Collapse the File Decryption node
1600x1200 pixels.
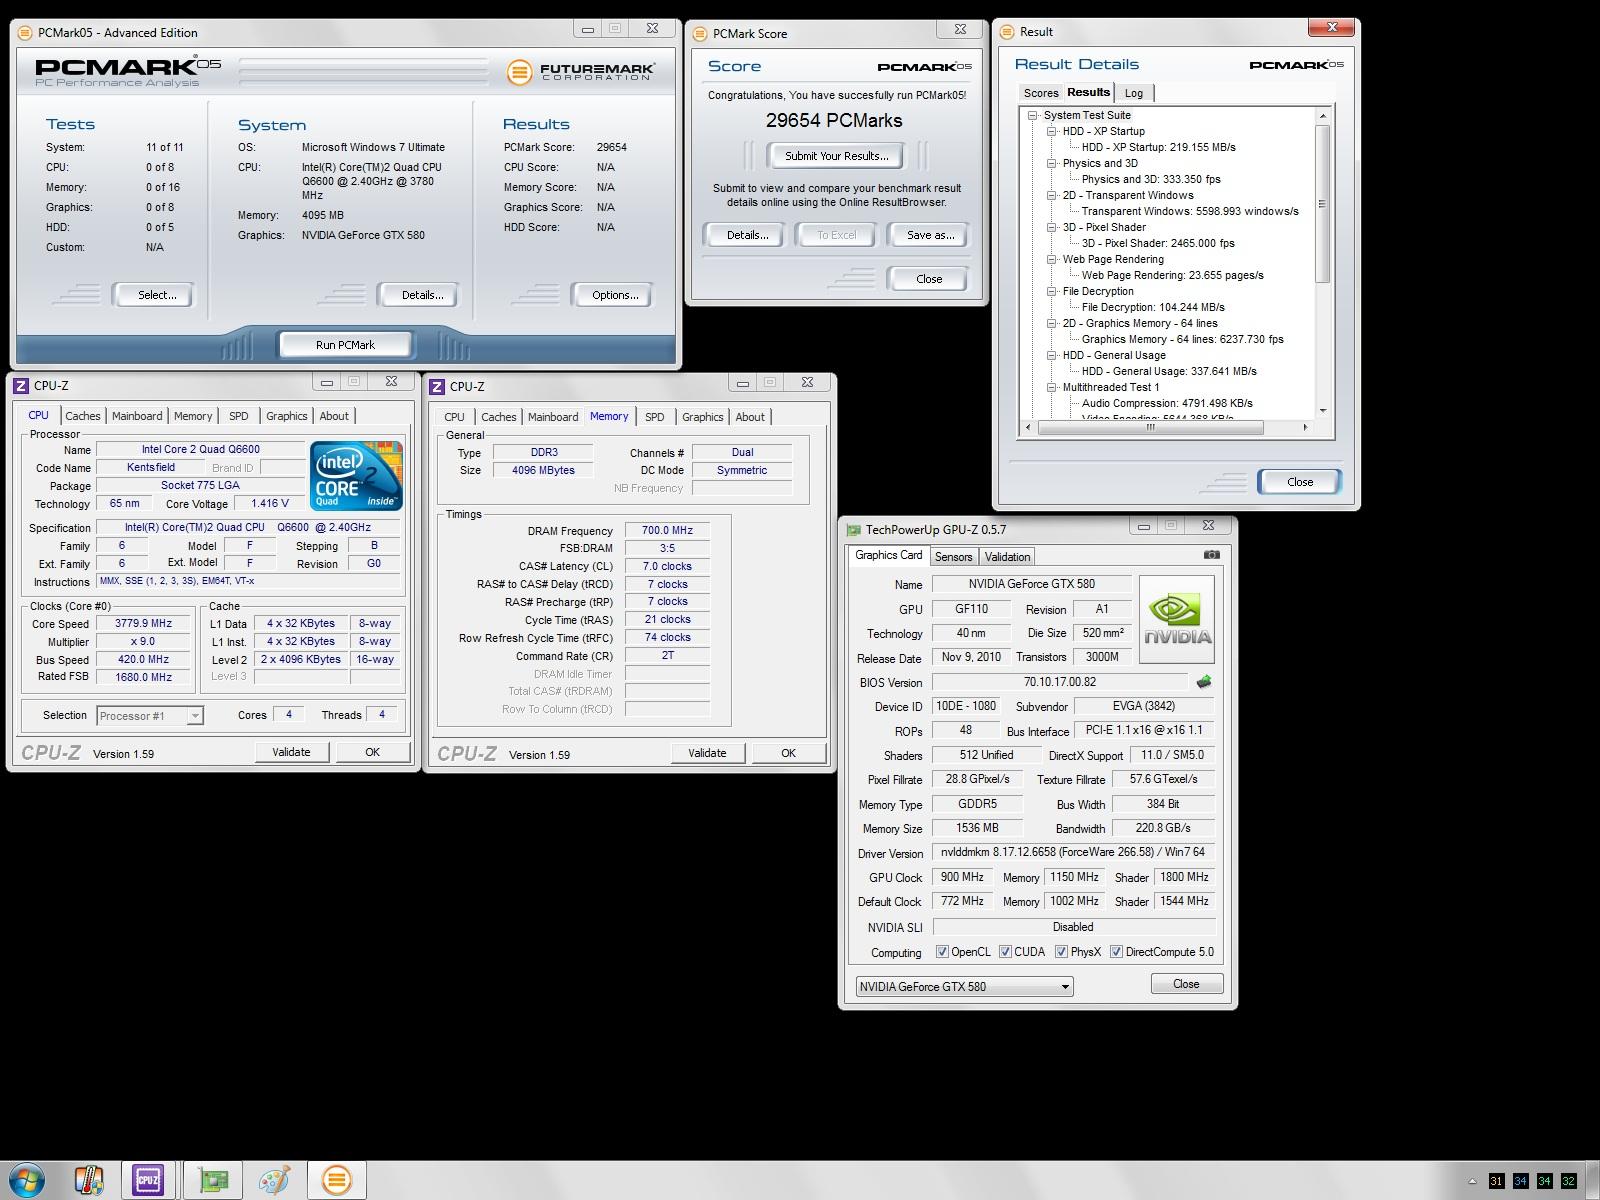(1052, 291)
